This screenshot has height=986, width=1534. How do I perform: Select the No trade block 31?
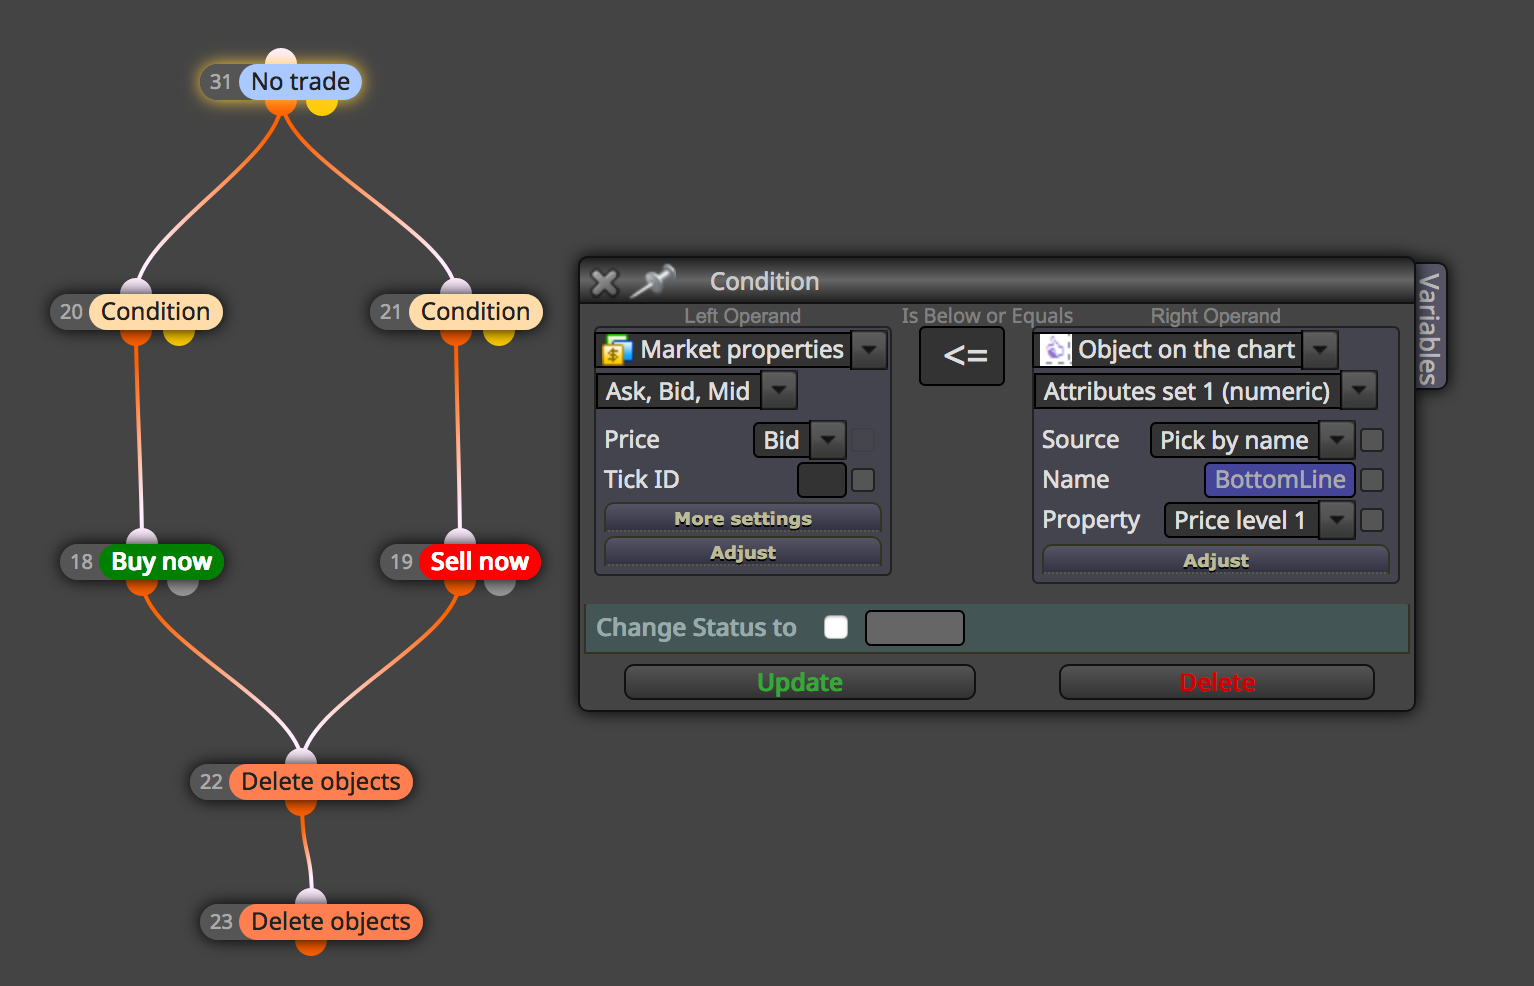[x=300, y=82]
